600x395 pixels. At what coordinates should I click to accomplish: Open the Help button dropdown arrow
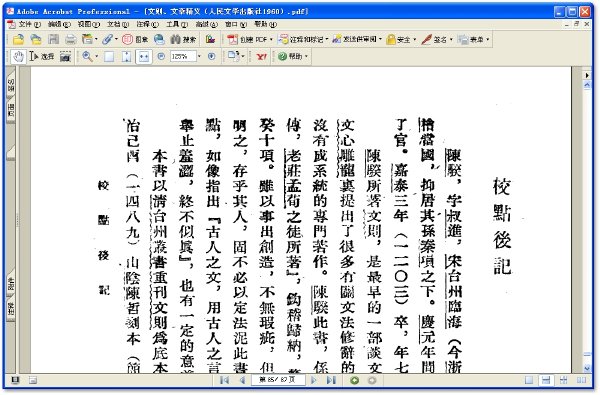(x=306, y=57)
